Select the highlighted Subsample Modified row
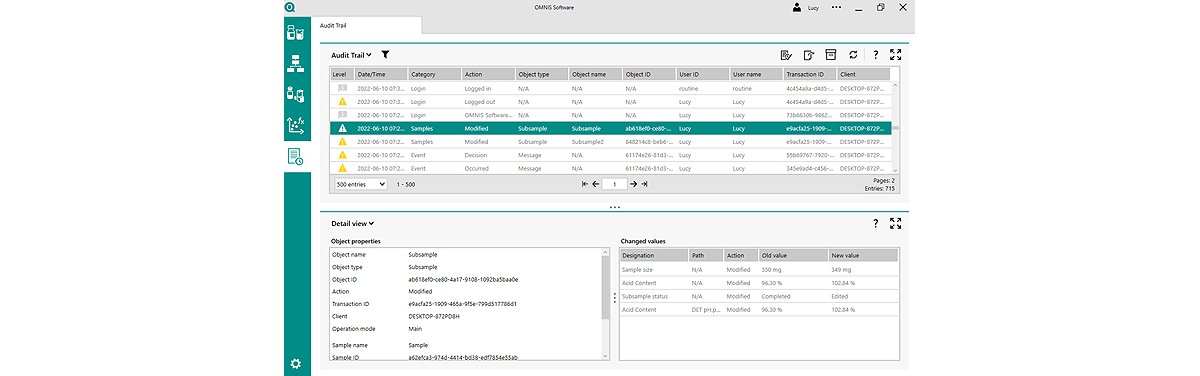Screen dimensions: 1200x376 (611, 128)
